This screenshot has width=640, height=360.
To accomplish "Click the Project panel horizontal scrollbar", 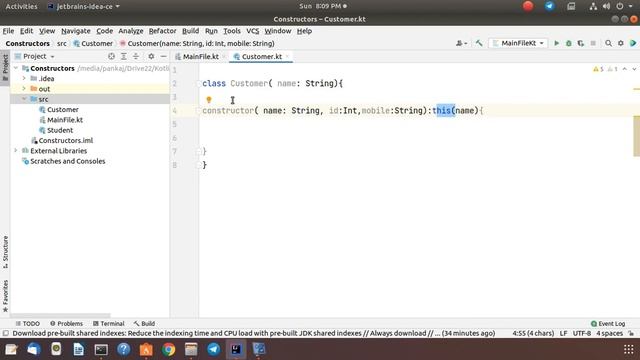I will point(60,316).
